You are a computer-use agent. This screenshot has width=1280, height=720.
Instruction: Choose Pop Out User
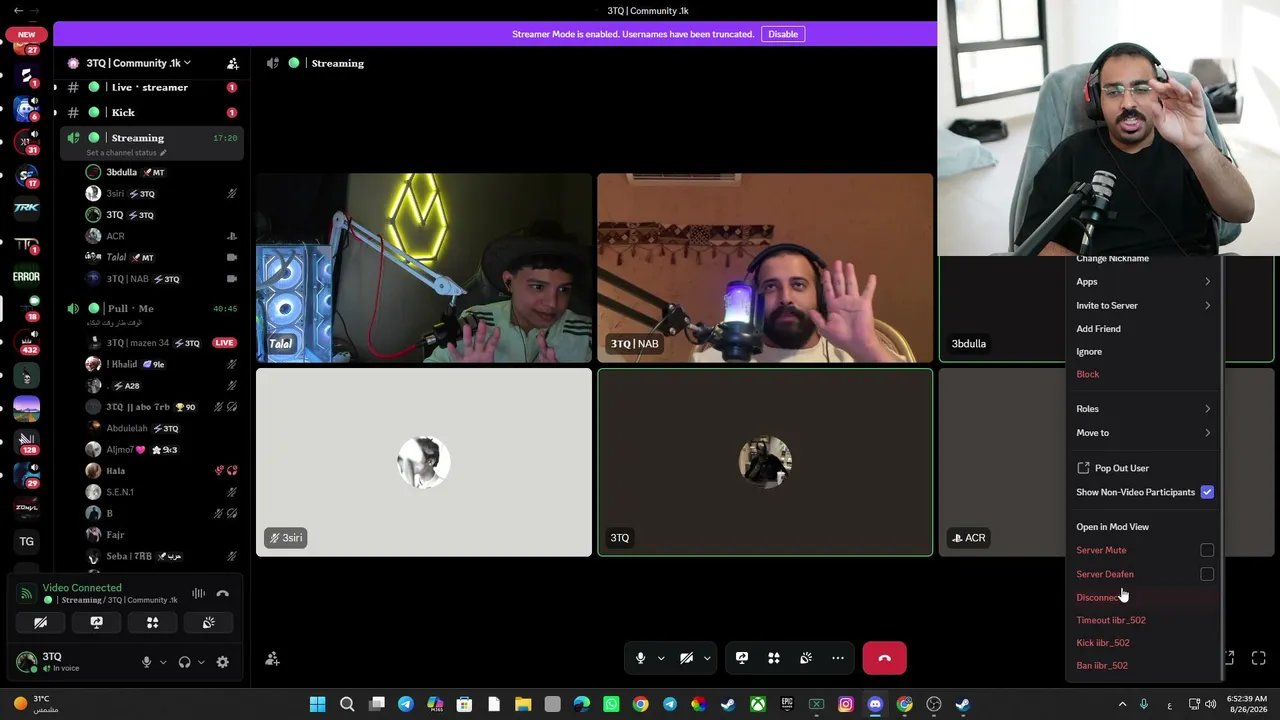1144,468
